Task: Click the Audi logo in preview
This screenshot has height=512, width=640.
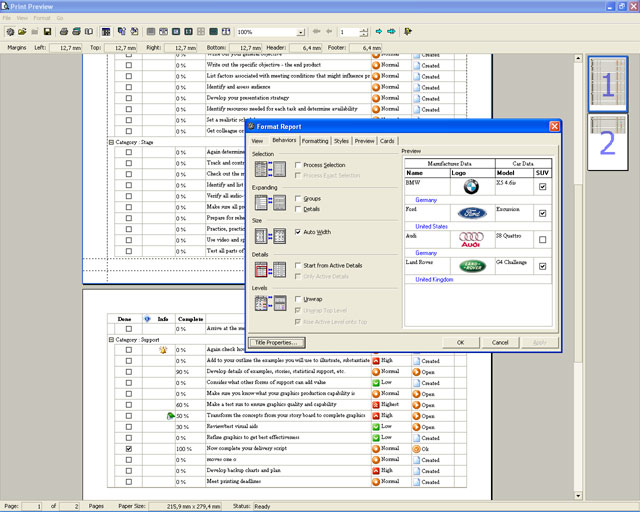Action: click(x=471, y=240)
